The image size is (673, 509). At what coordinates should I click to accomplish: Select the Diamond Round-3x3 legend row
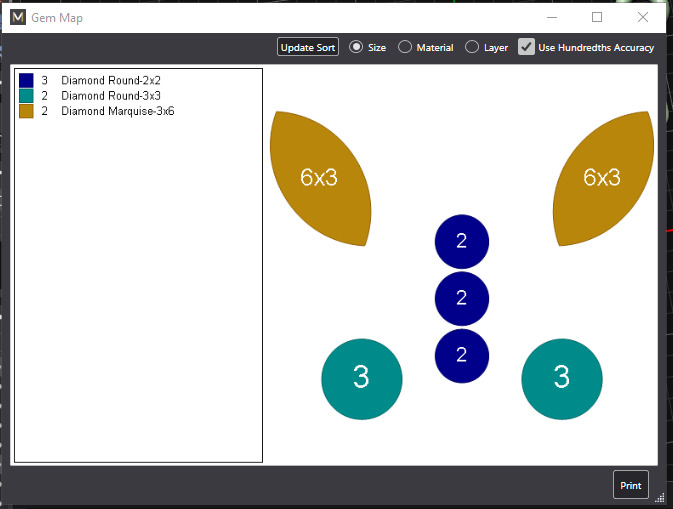click(x=90, y=96)
